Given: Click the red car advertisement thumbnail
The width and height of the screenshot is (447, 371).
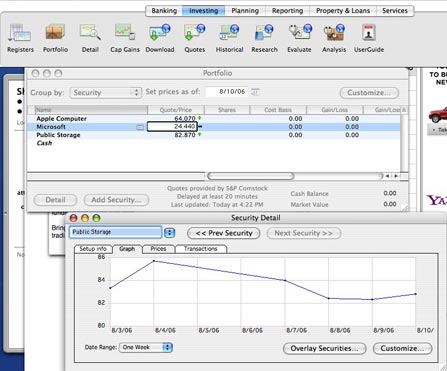Looking at the screenshot, I should pos(438,115).
